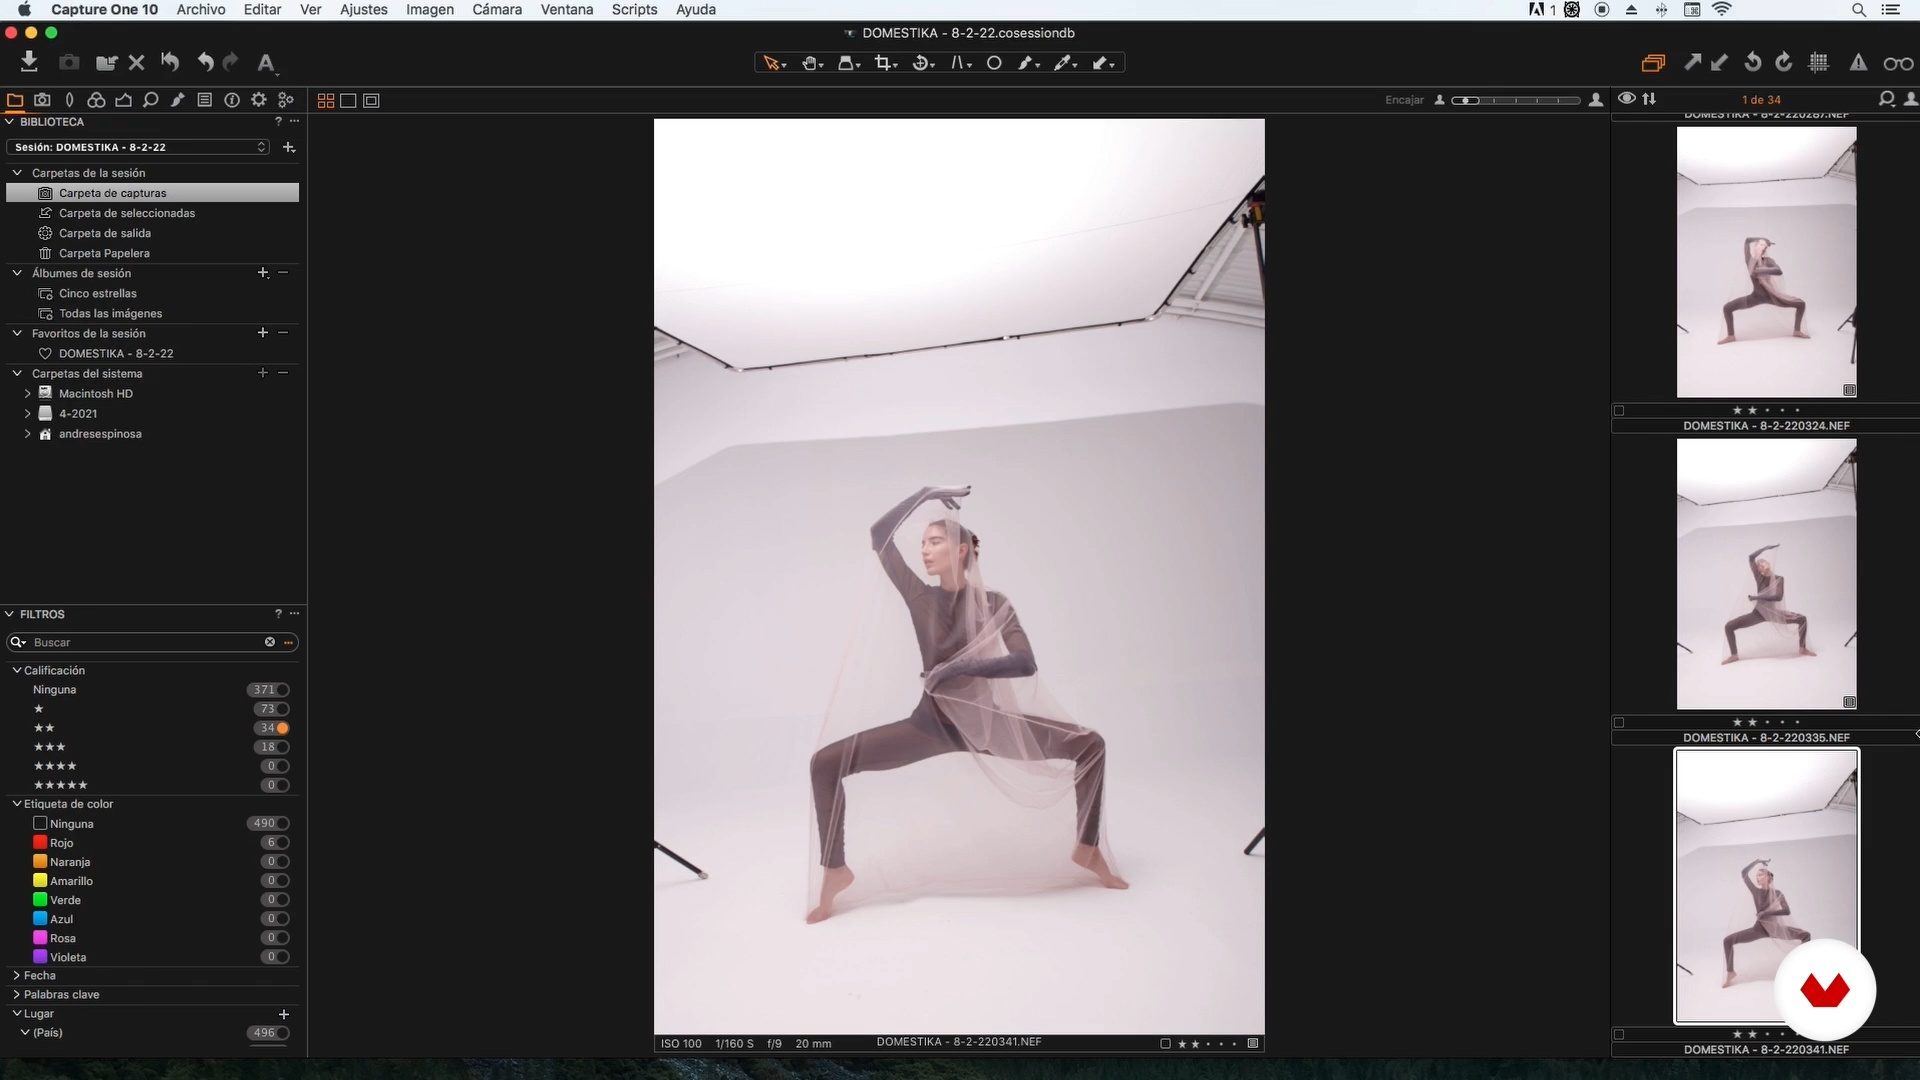The width and height of the screenshot is (1920, 1080).
Task: Add a new session album with plus
Action: [263, 273]
